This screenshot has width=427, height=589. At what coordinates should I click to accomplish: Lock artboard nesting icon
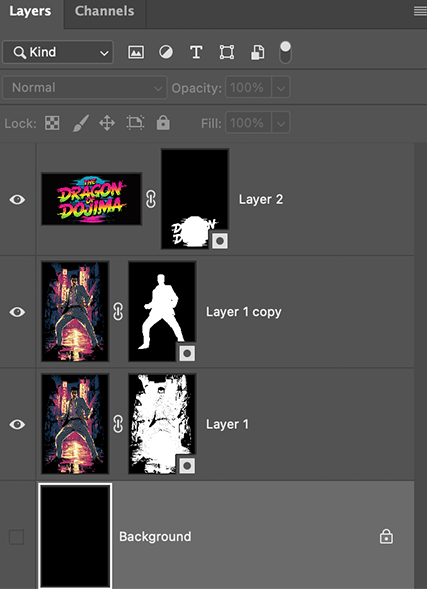coord(135,123)
